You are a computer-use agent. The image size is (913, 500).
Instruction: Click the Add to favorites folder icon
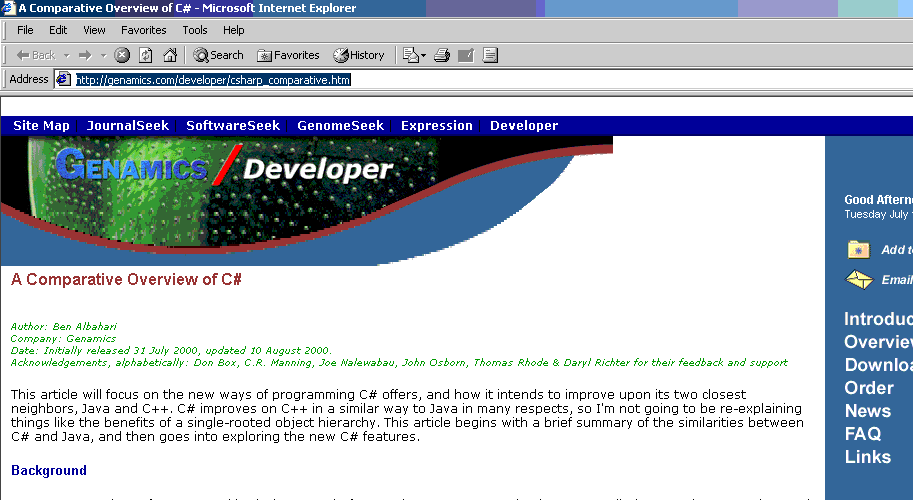[859, 249]
